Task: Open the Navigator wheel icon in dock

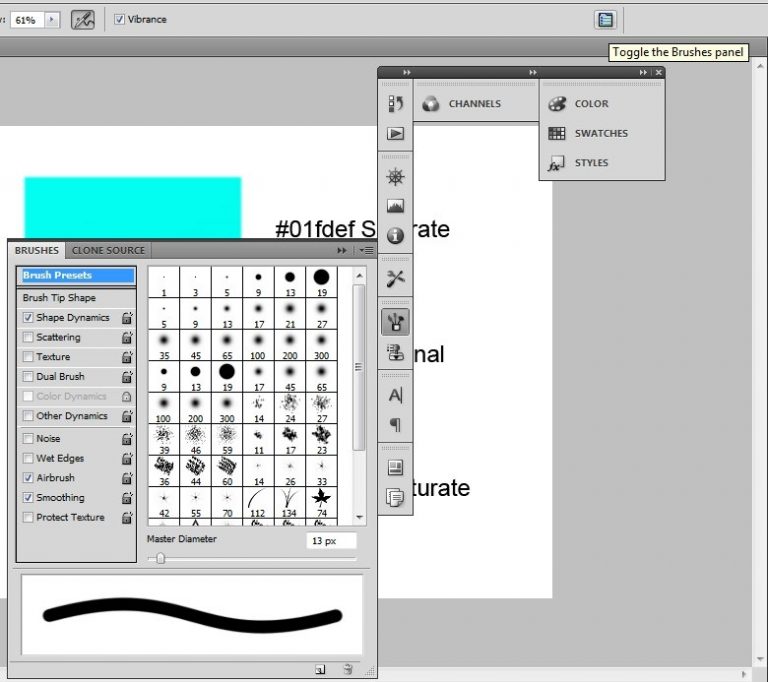Action: click(395, 176)
